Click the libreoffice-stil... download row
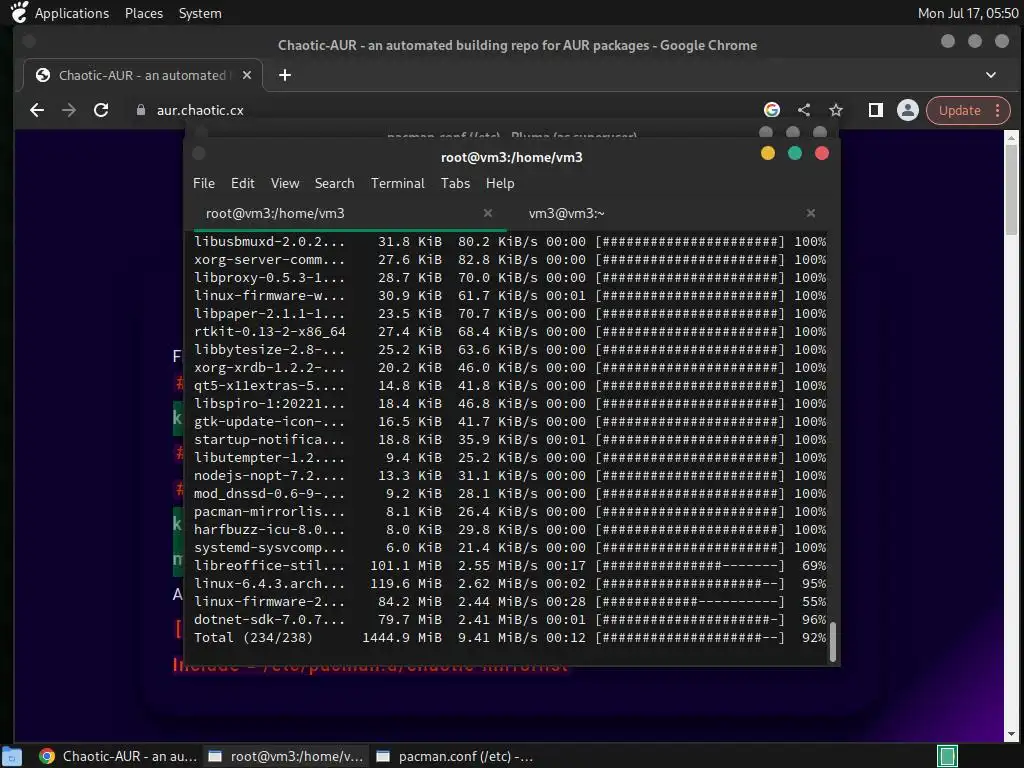Screen dimensions: 1024x768 510,566
